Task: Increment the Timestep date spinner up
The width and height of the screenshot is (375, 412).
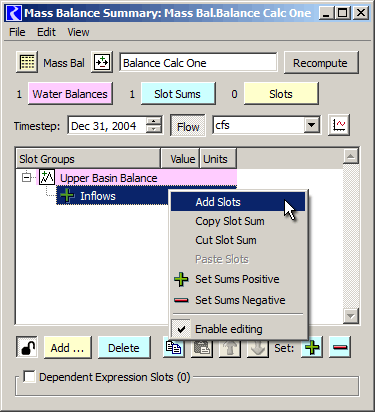Action: point(153,121)
